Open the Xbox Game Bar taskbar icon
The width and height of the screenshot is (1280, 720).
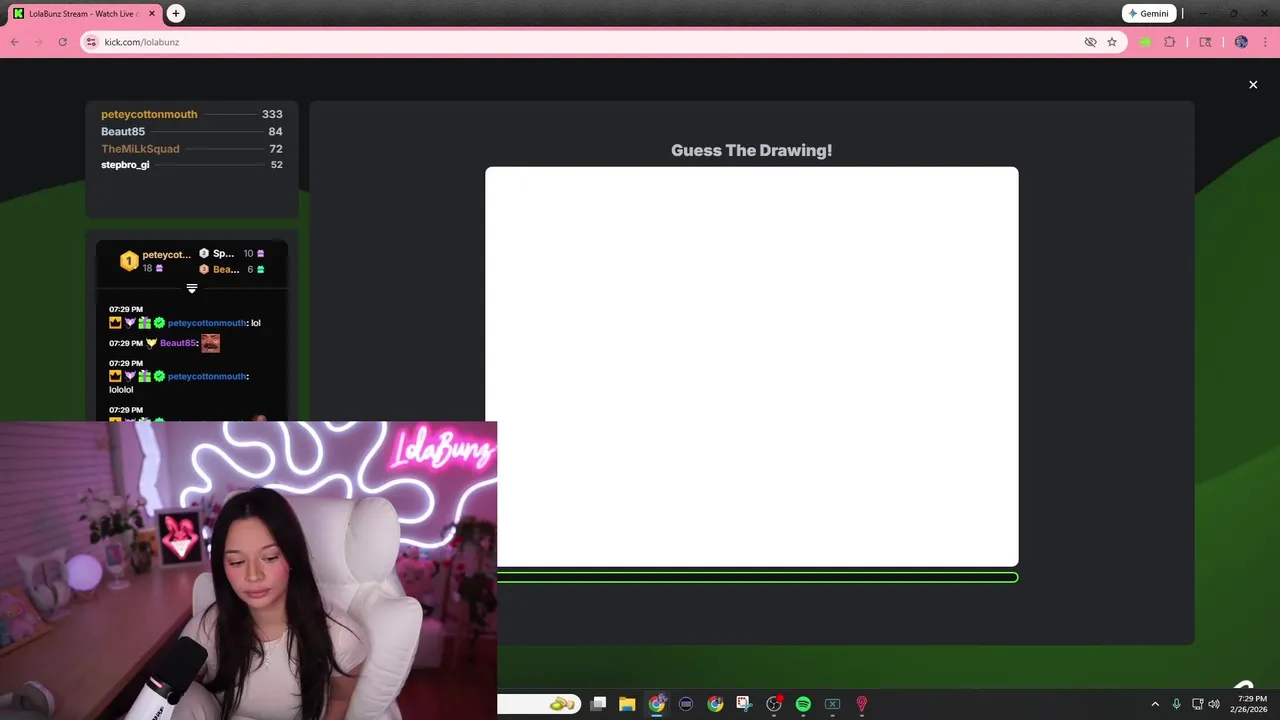832,704
